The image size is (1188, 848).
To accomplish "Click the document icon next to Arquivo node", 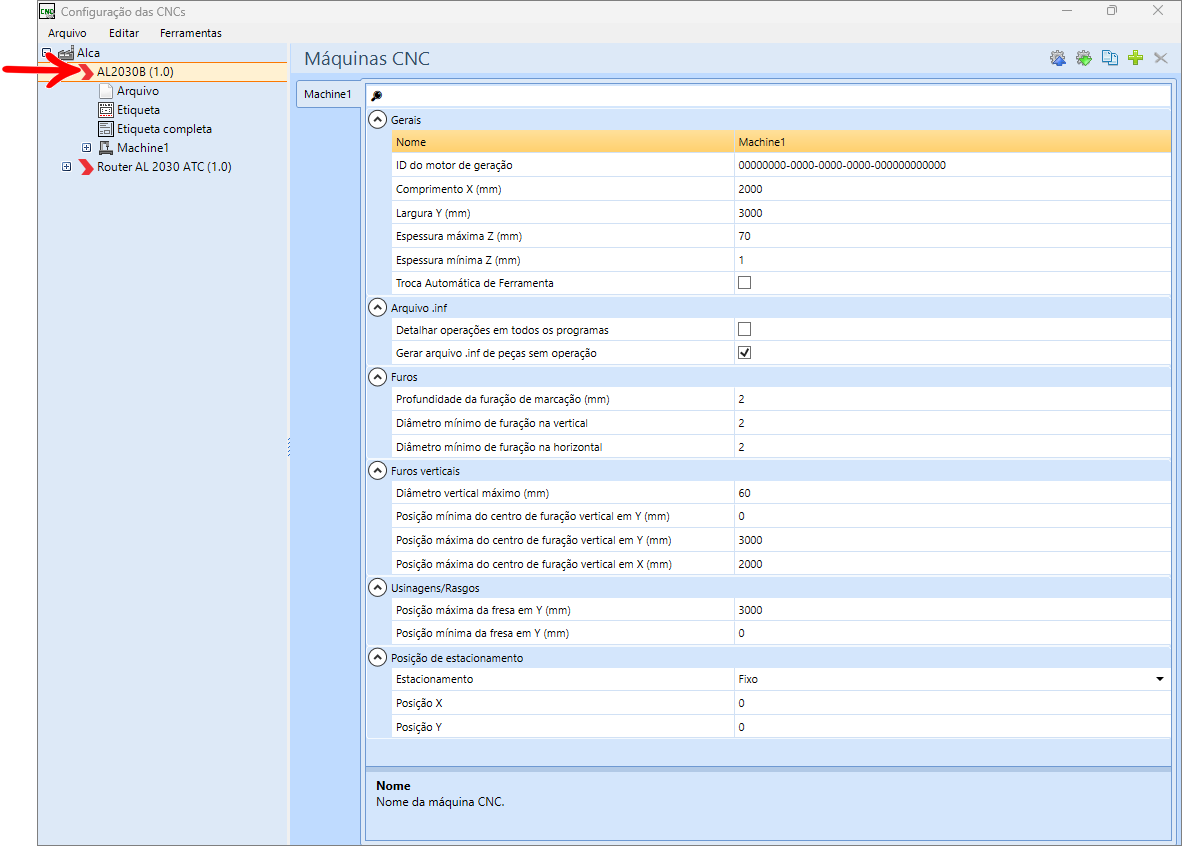I will (x=106, y=91).
